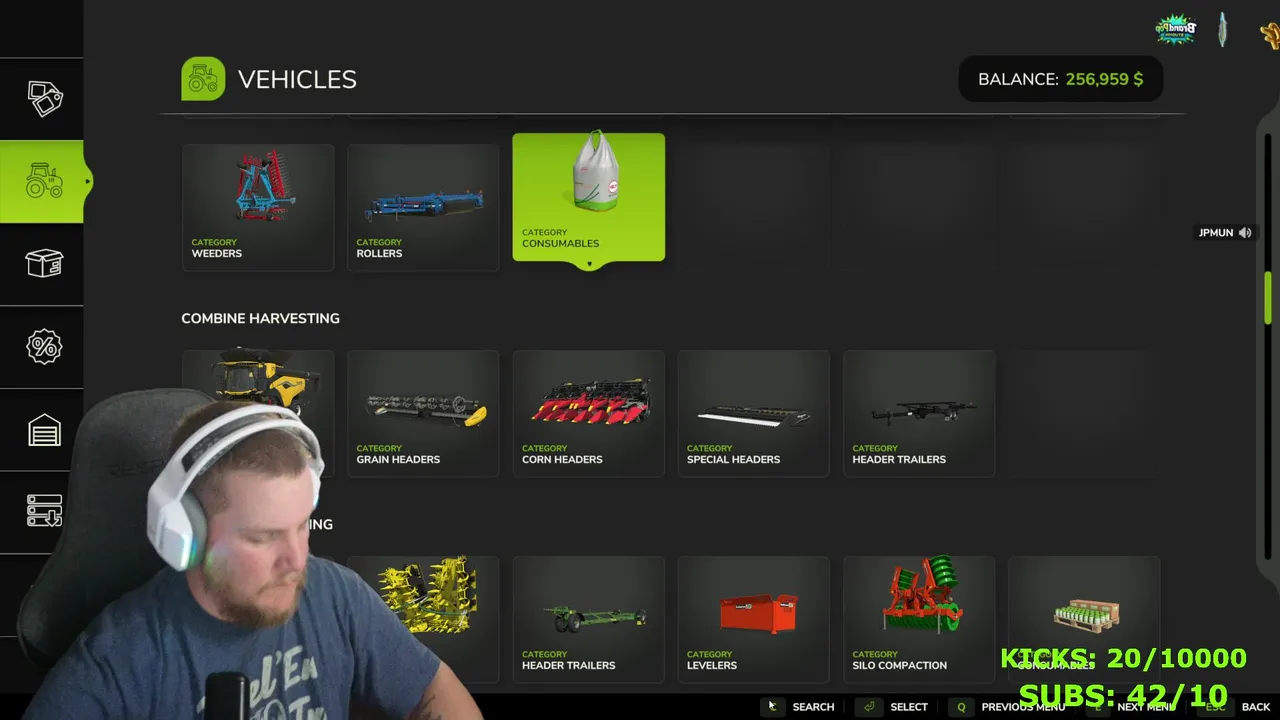Open the Silo Compaction category
1280x720 pixels.
pos(919,619)
